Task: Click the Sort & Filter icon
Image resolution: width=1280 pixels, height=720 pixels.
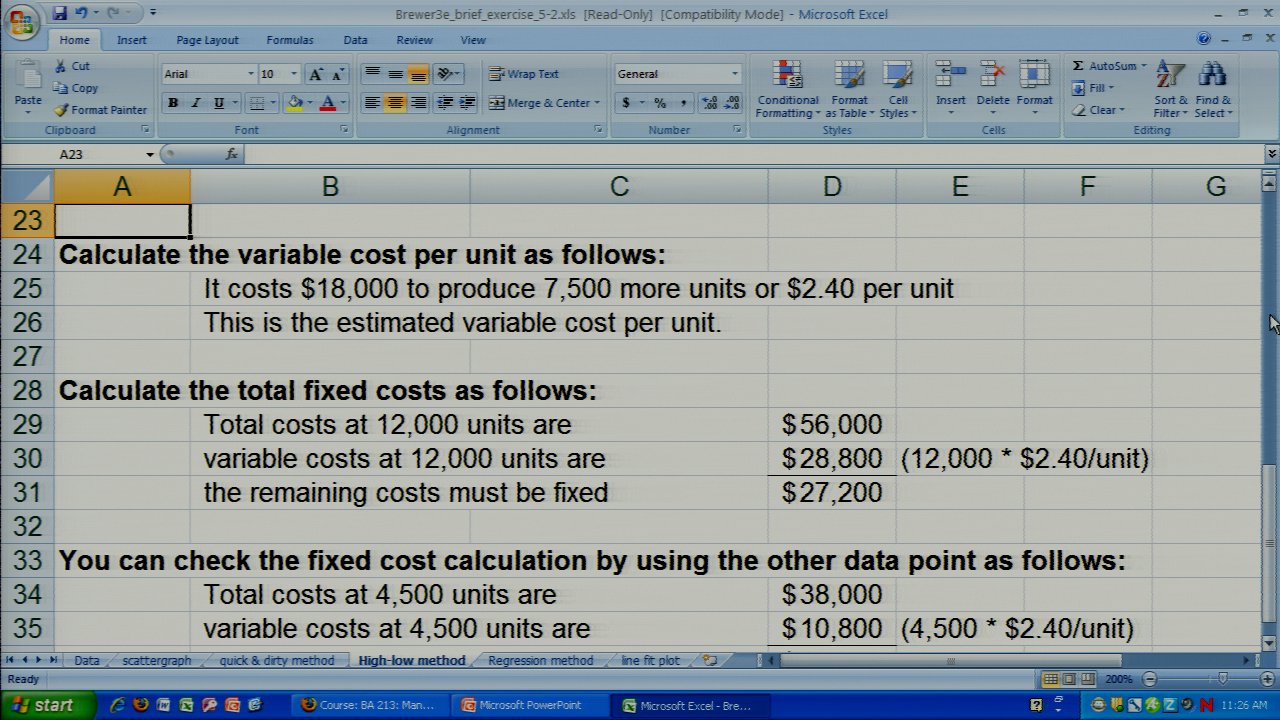Action: [1169, 78]
